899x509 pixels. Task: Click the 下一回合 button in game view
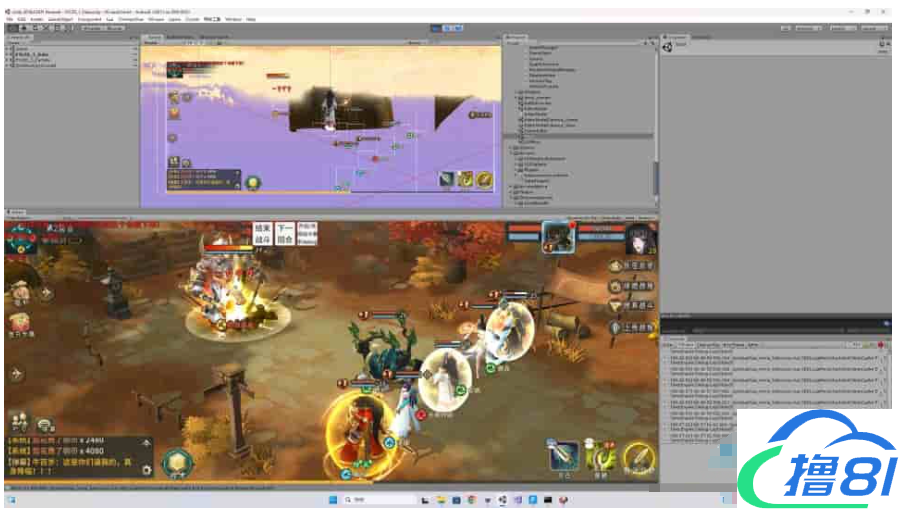coord(285,234)
